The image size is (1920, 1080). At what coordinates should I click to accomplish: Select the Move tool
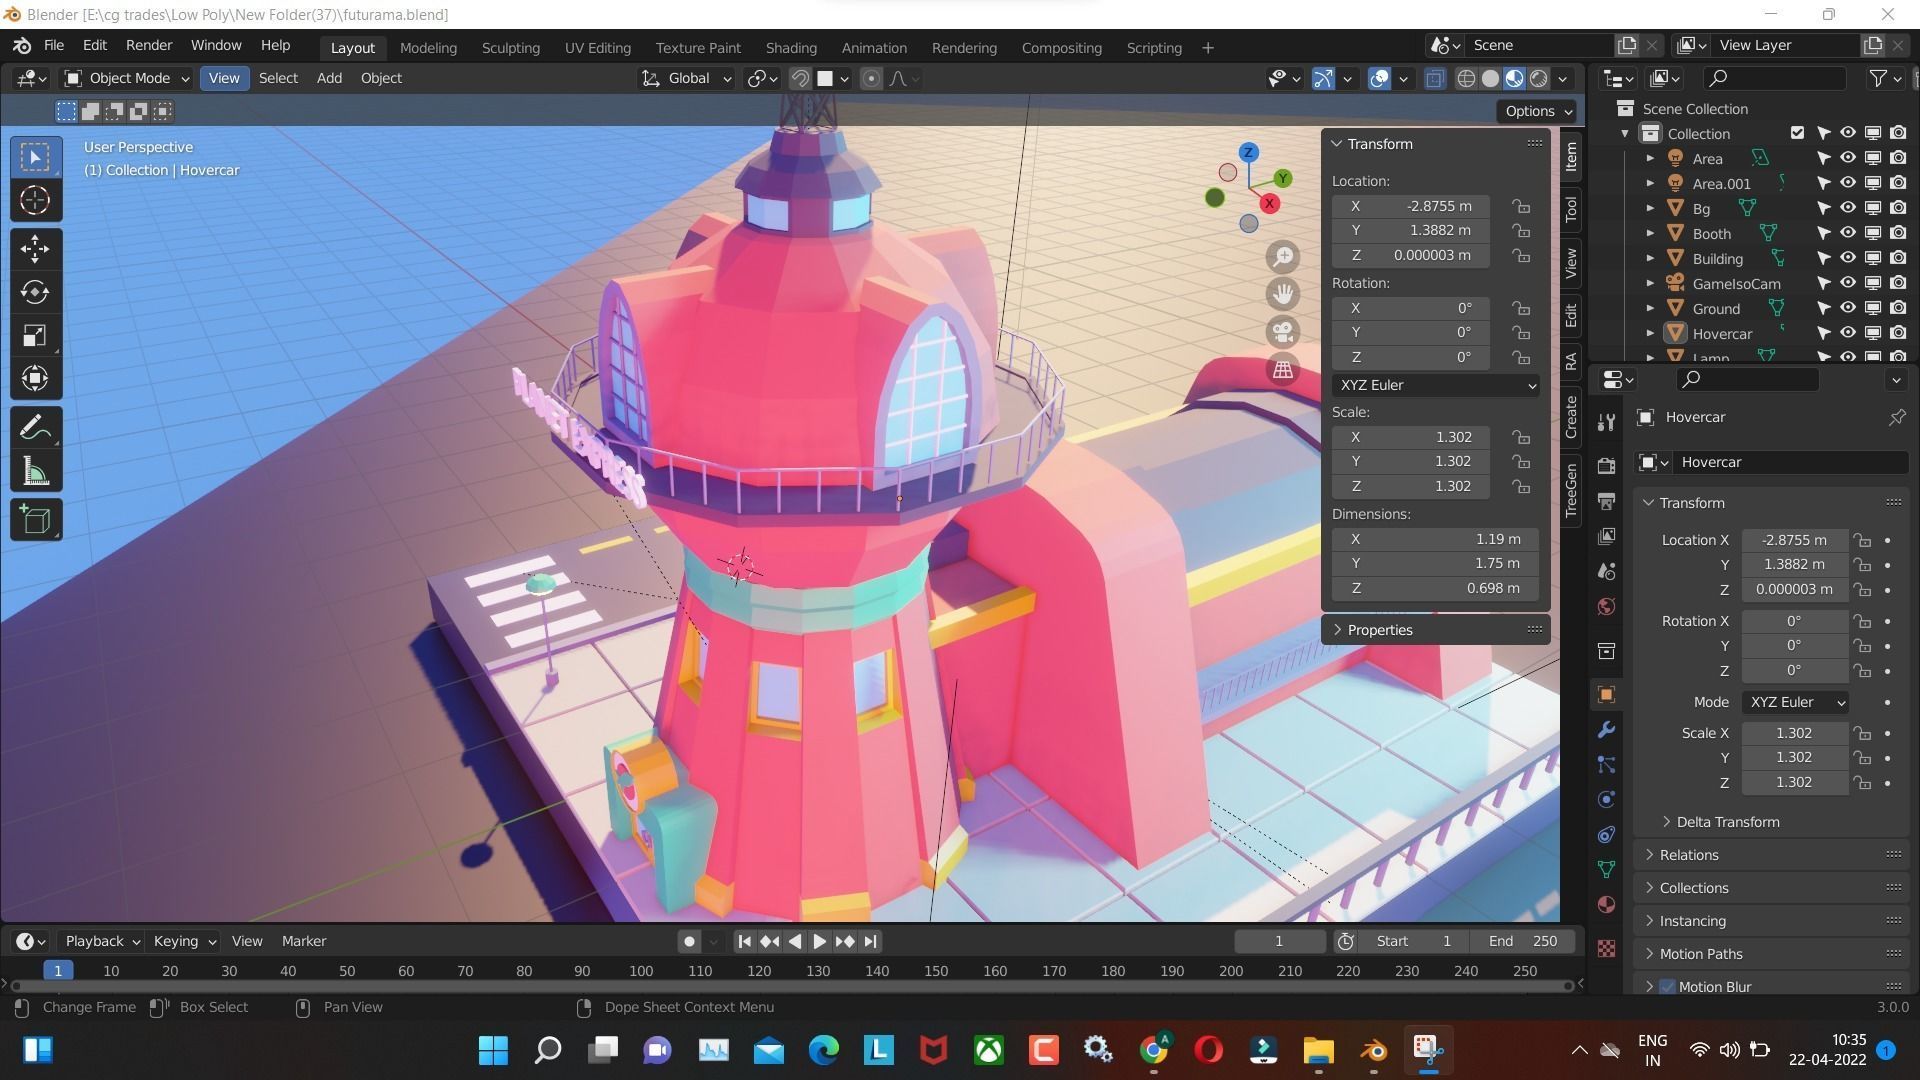point(35,249)
